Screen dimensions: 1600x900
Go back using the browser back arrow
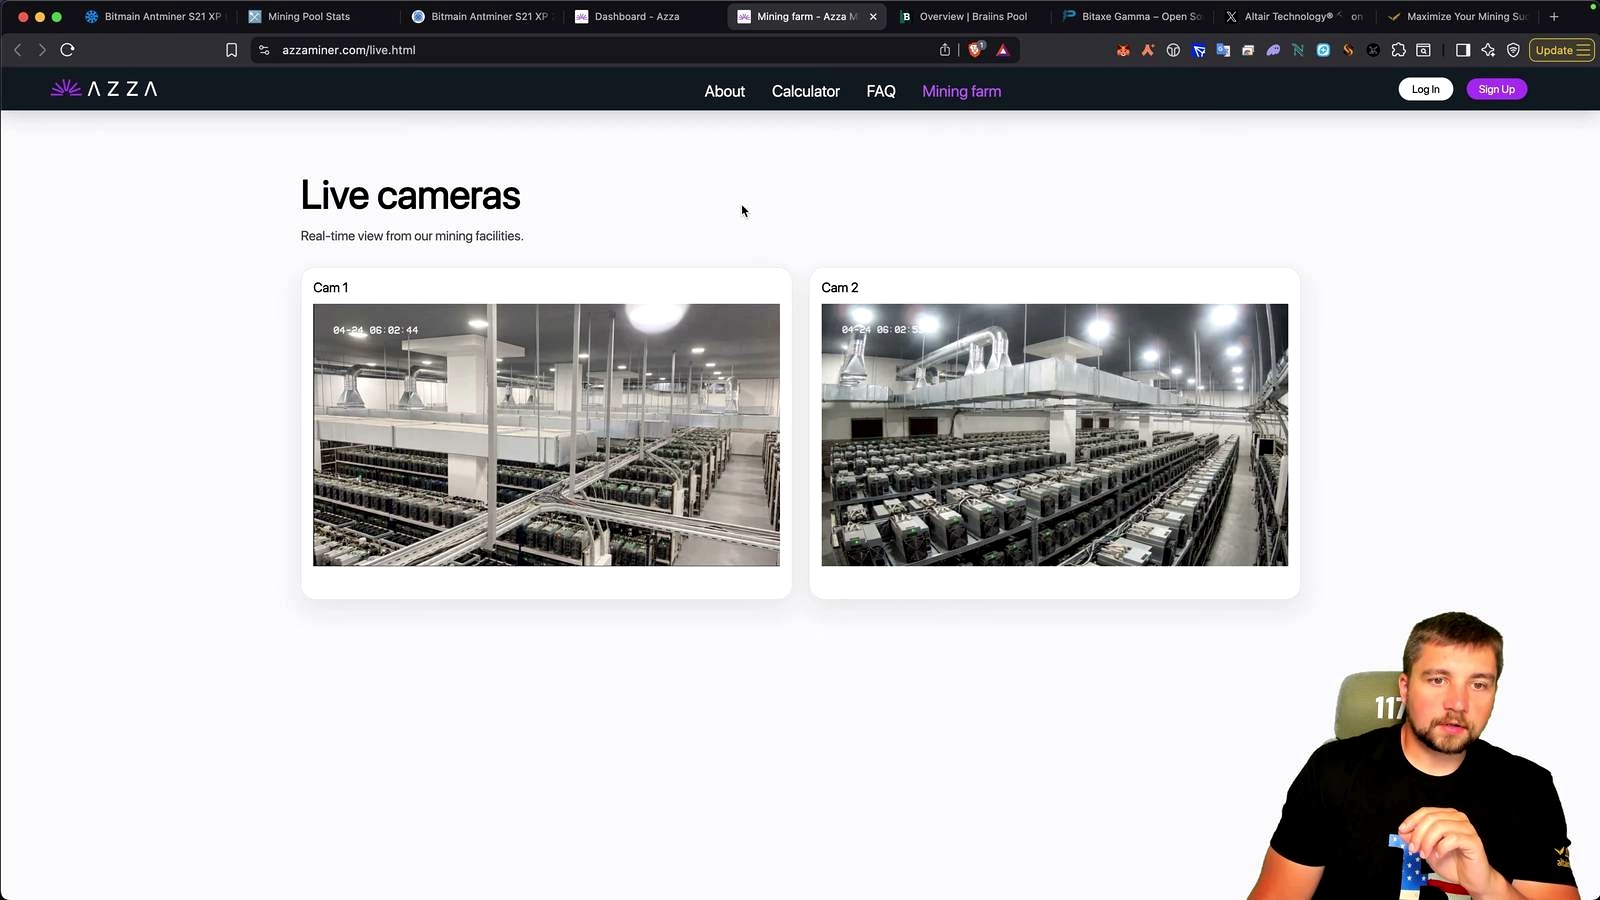click(x=18, y=50)
